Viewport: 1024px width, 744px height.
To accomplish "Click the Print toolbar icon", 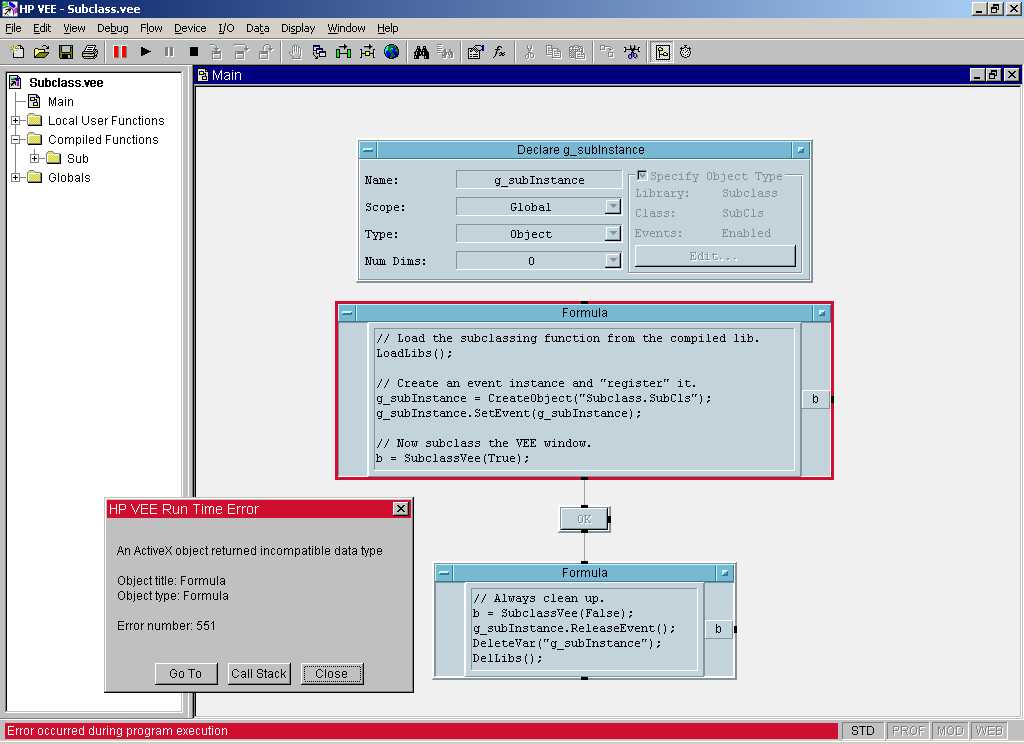I will coord(90,52).
